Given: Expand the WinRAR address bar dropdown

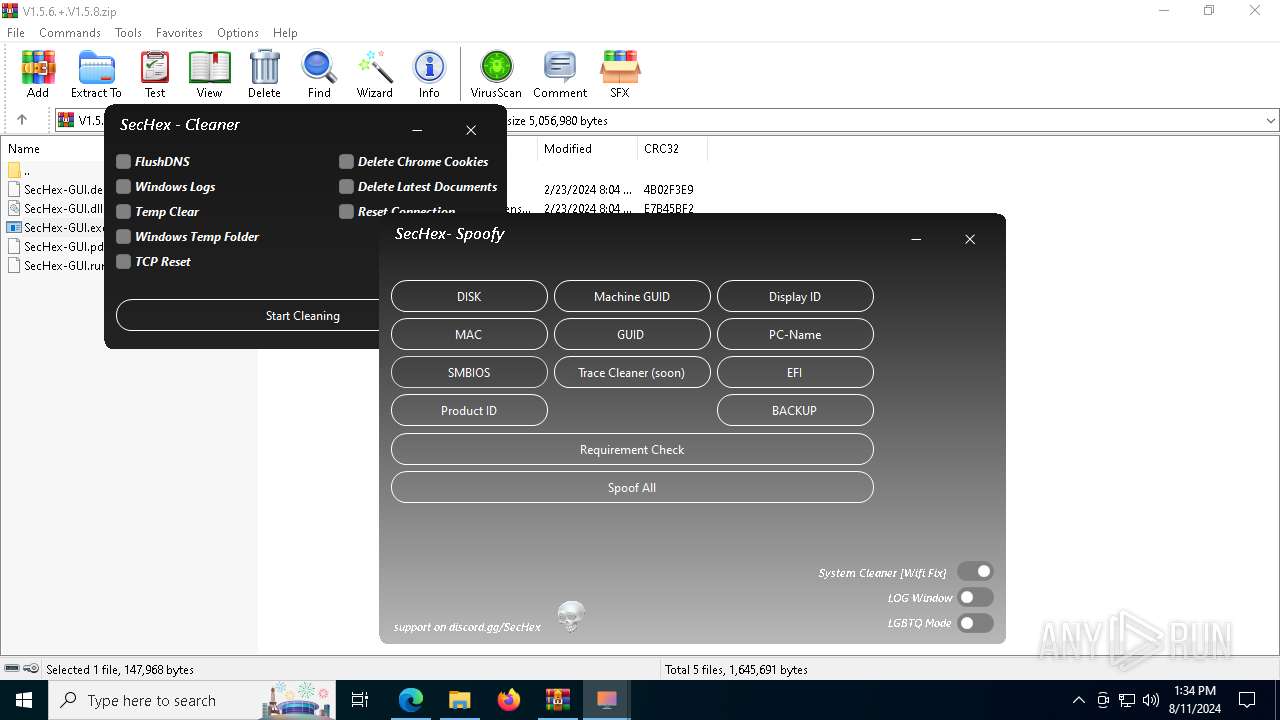Looking at the screenshot, I should [x=1270, y=120].
